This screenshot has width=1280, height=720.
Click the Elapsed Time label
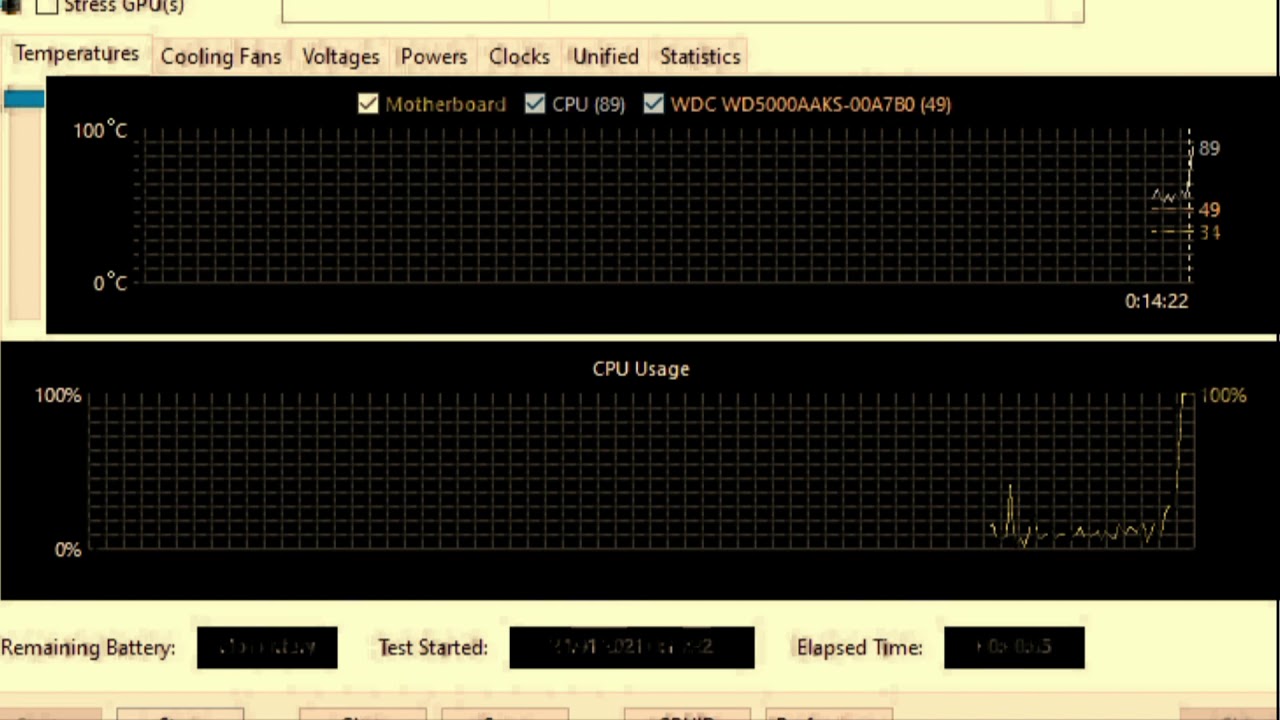(859, 648)
